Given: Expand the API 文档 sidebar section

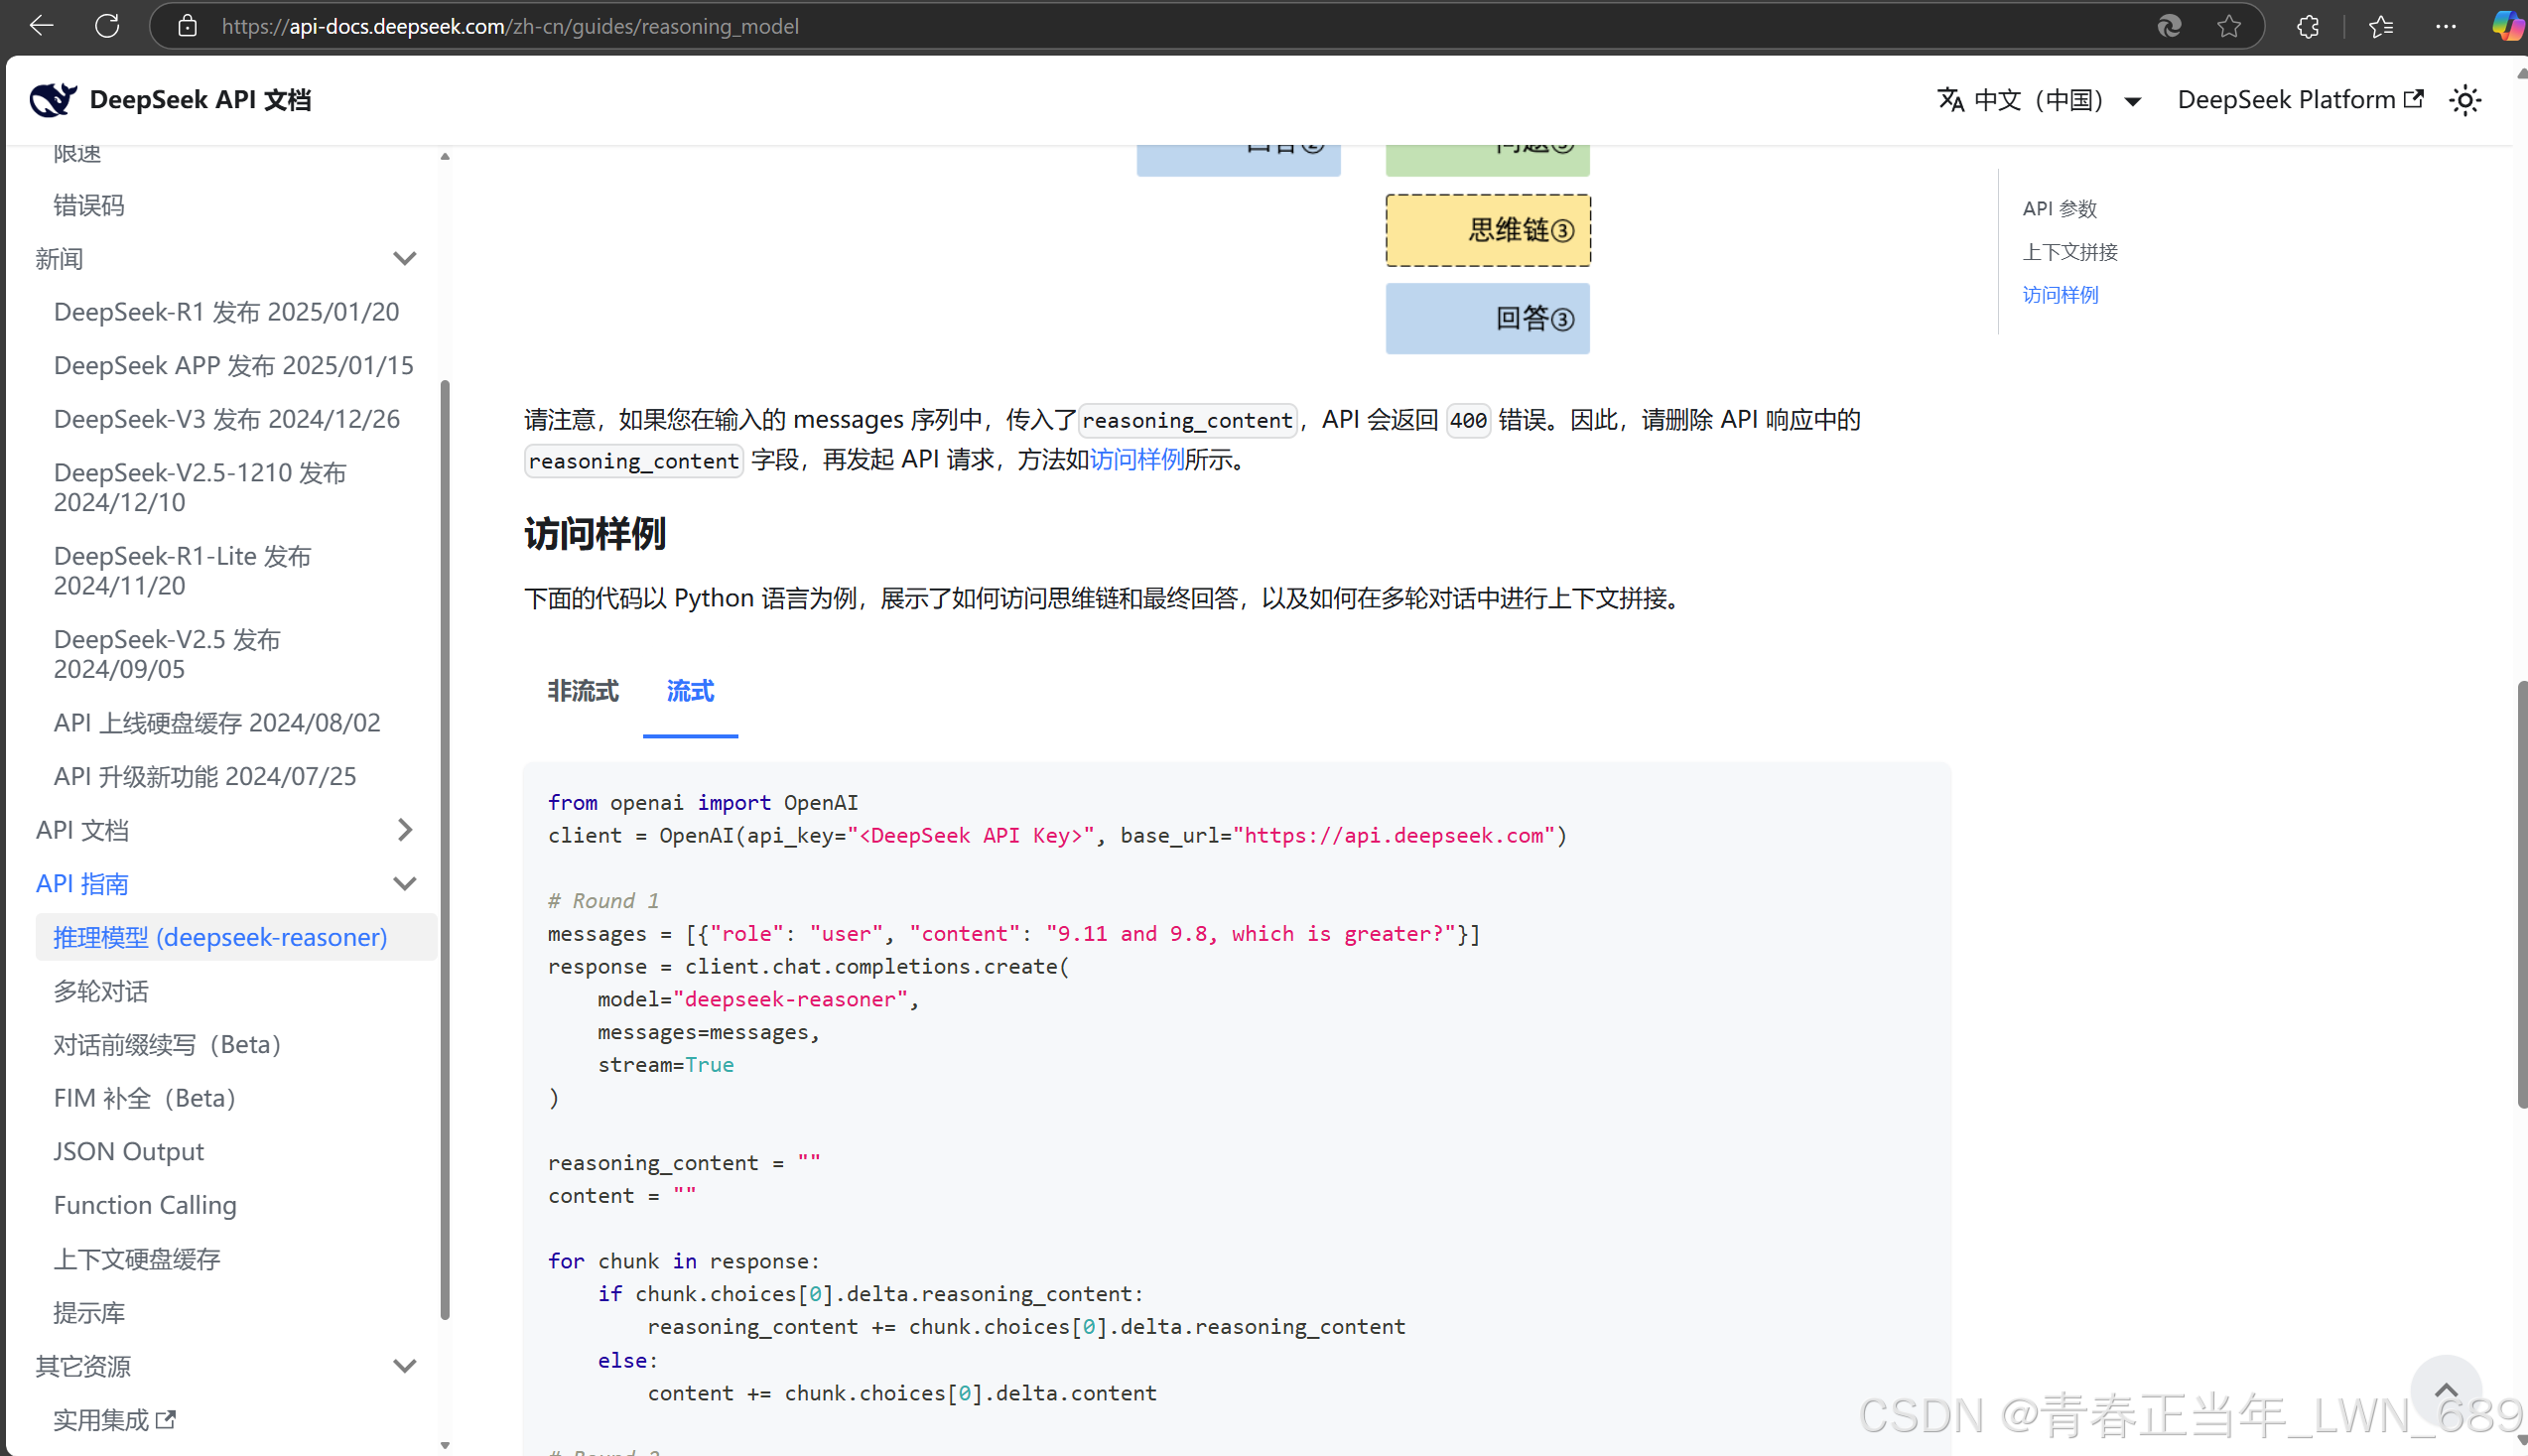Looking at the screenshot, I should (404, 830).
